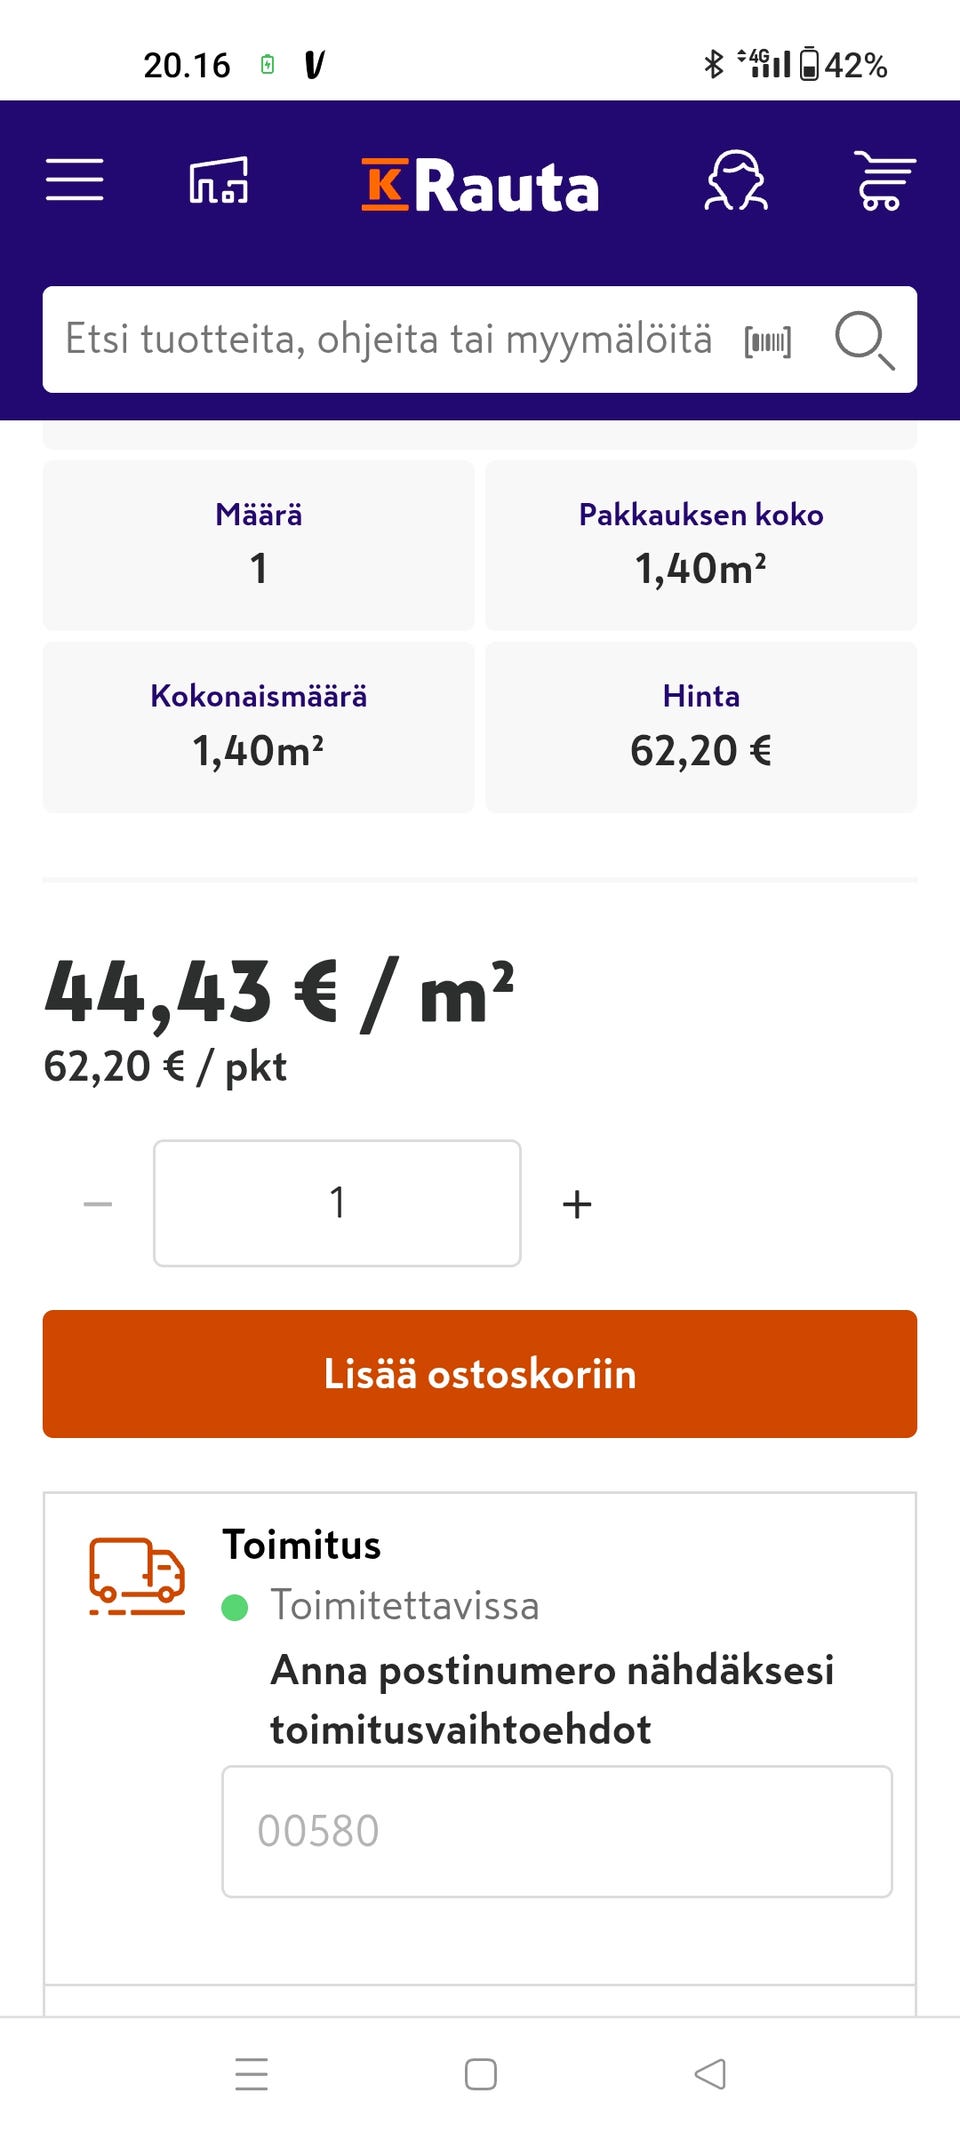Viewport: 960px width, 2133px height.
Task: Click inside the quantity value field
Action: click(336, 1202)
